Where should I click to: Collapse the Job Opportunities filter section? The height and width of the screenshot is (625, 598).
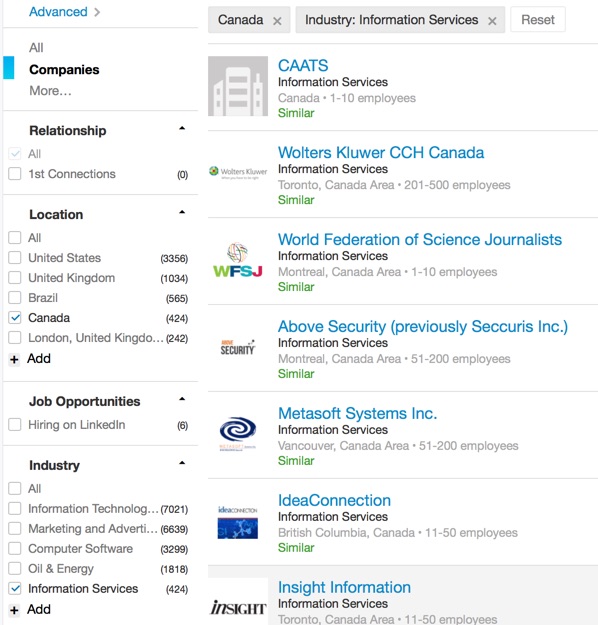click(x=182, y=399)
